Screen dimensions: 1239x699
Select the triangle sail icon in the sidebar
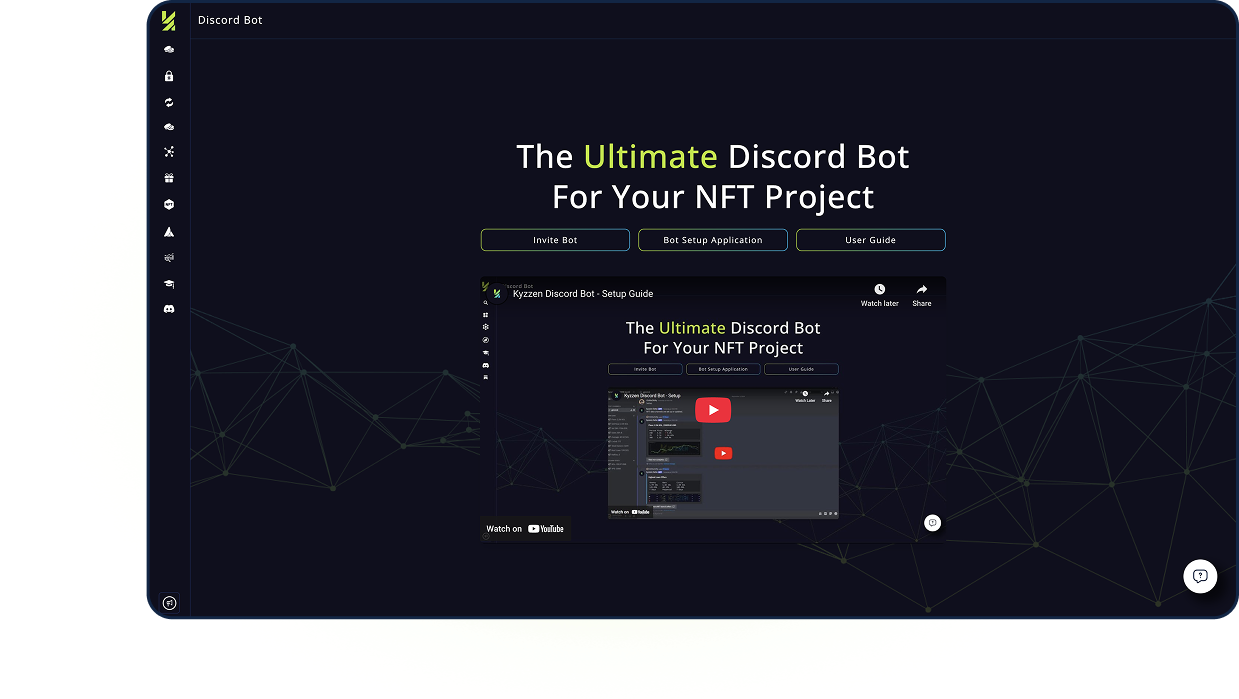pyautogui.click(x=169, y=231)
